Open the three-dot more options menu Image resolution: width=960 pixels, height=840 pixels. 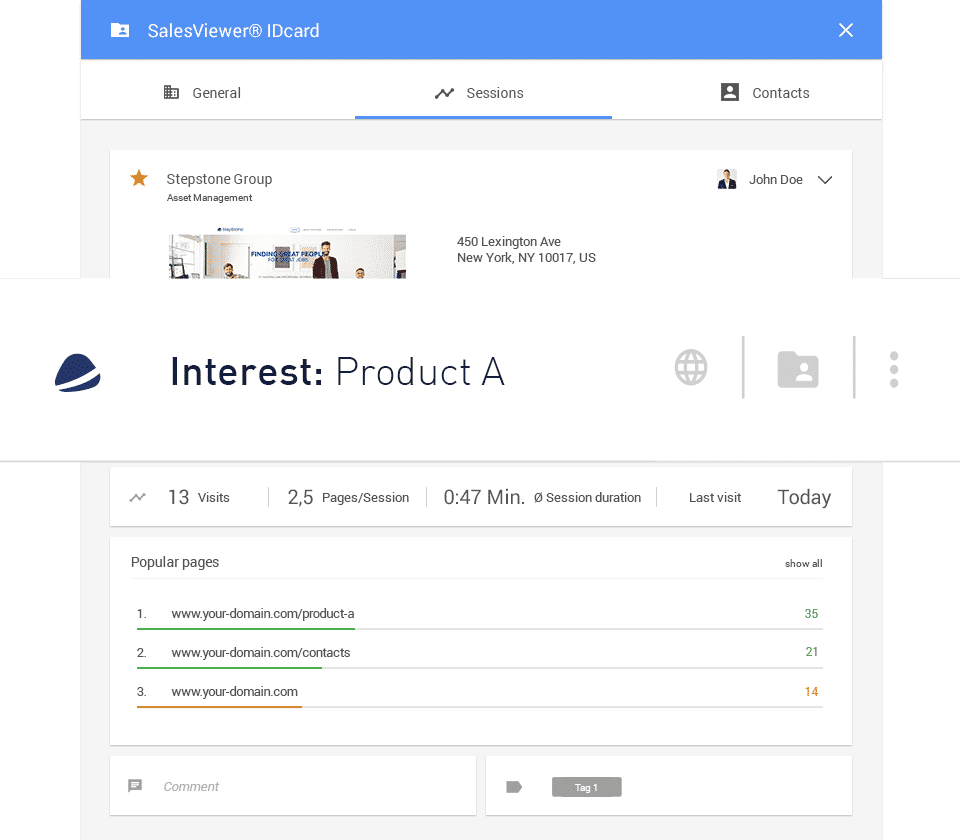point(893,369)
